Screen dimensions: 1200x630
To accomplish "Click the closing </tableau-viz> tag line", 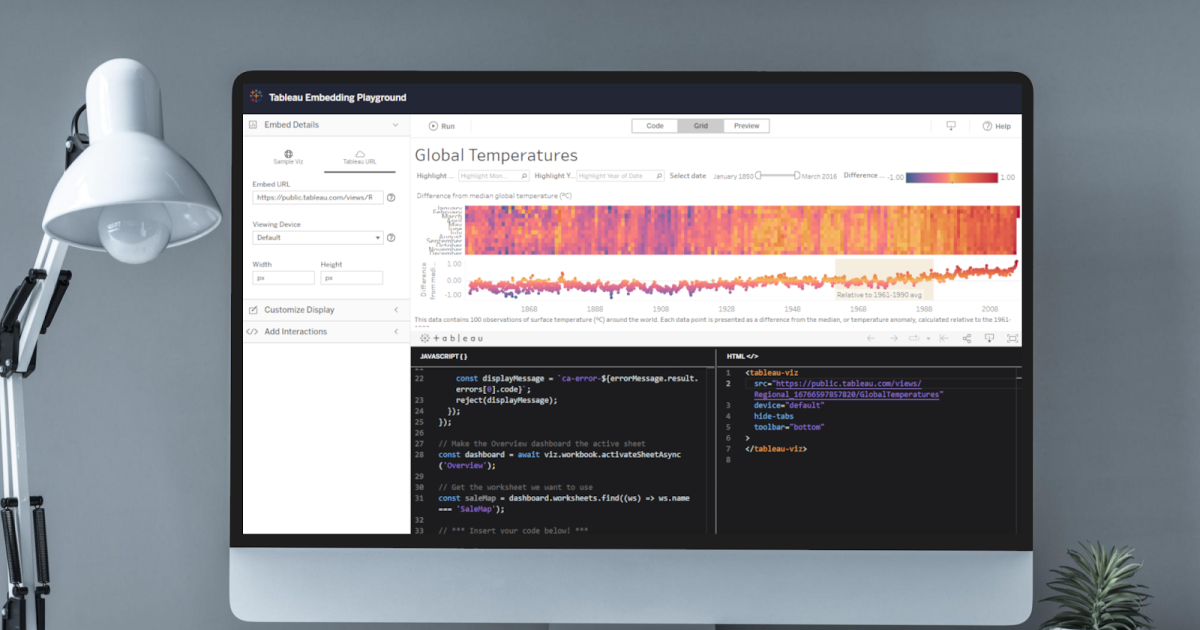I will (776, 448).
